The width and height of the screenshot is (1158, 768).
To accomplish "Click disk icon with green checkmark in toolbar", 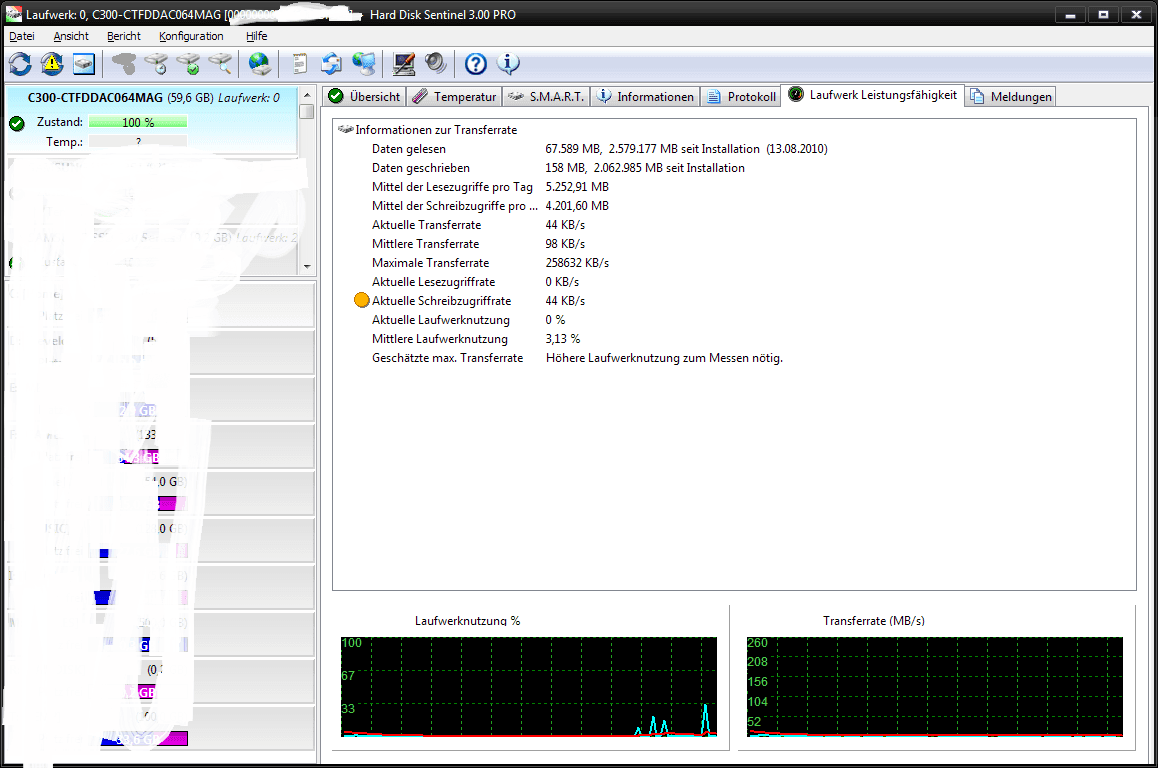I will coord(188,64).
